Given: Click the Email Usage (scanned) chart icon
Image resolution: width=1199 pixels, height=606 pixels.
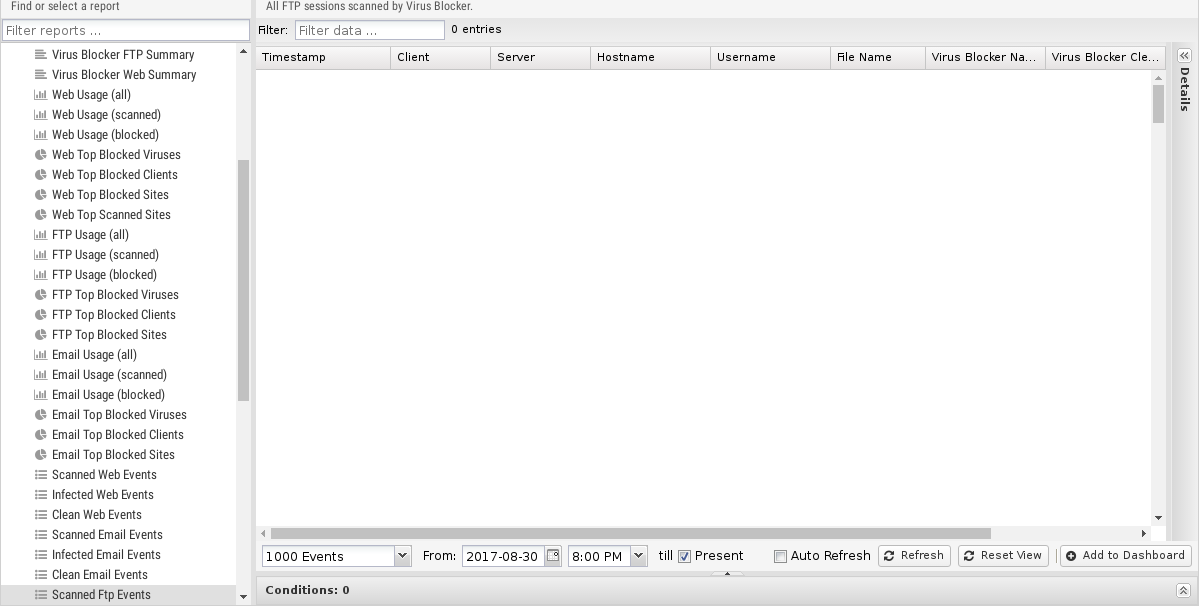Looking at the screenshot, I should [41, 374].
